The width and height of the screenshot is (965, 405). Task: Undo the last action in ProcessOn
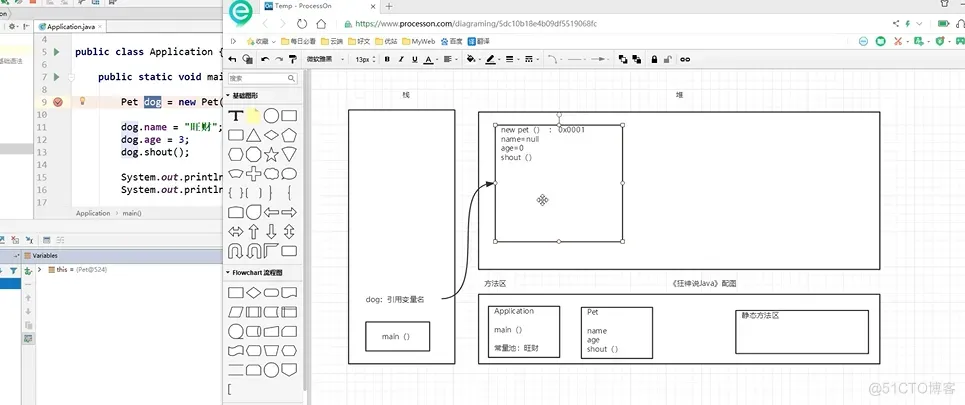coord(265,59)
